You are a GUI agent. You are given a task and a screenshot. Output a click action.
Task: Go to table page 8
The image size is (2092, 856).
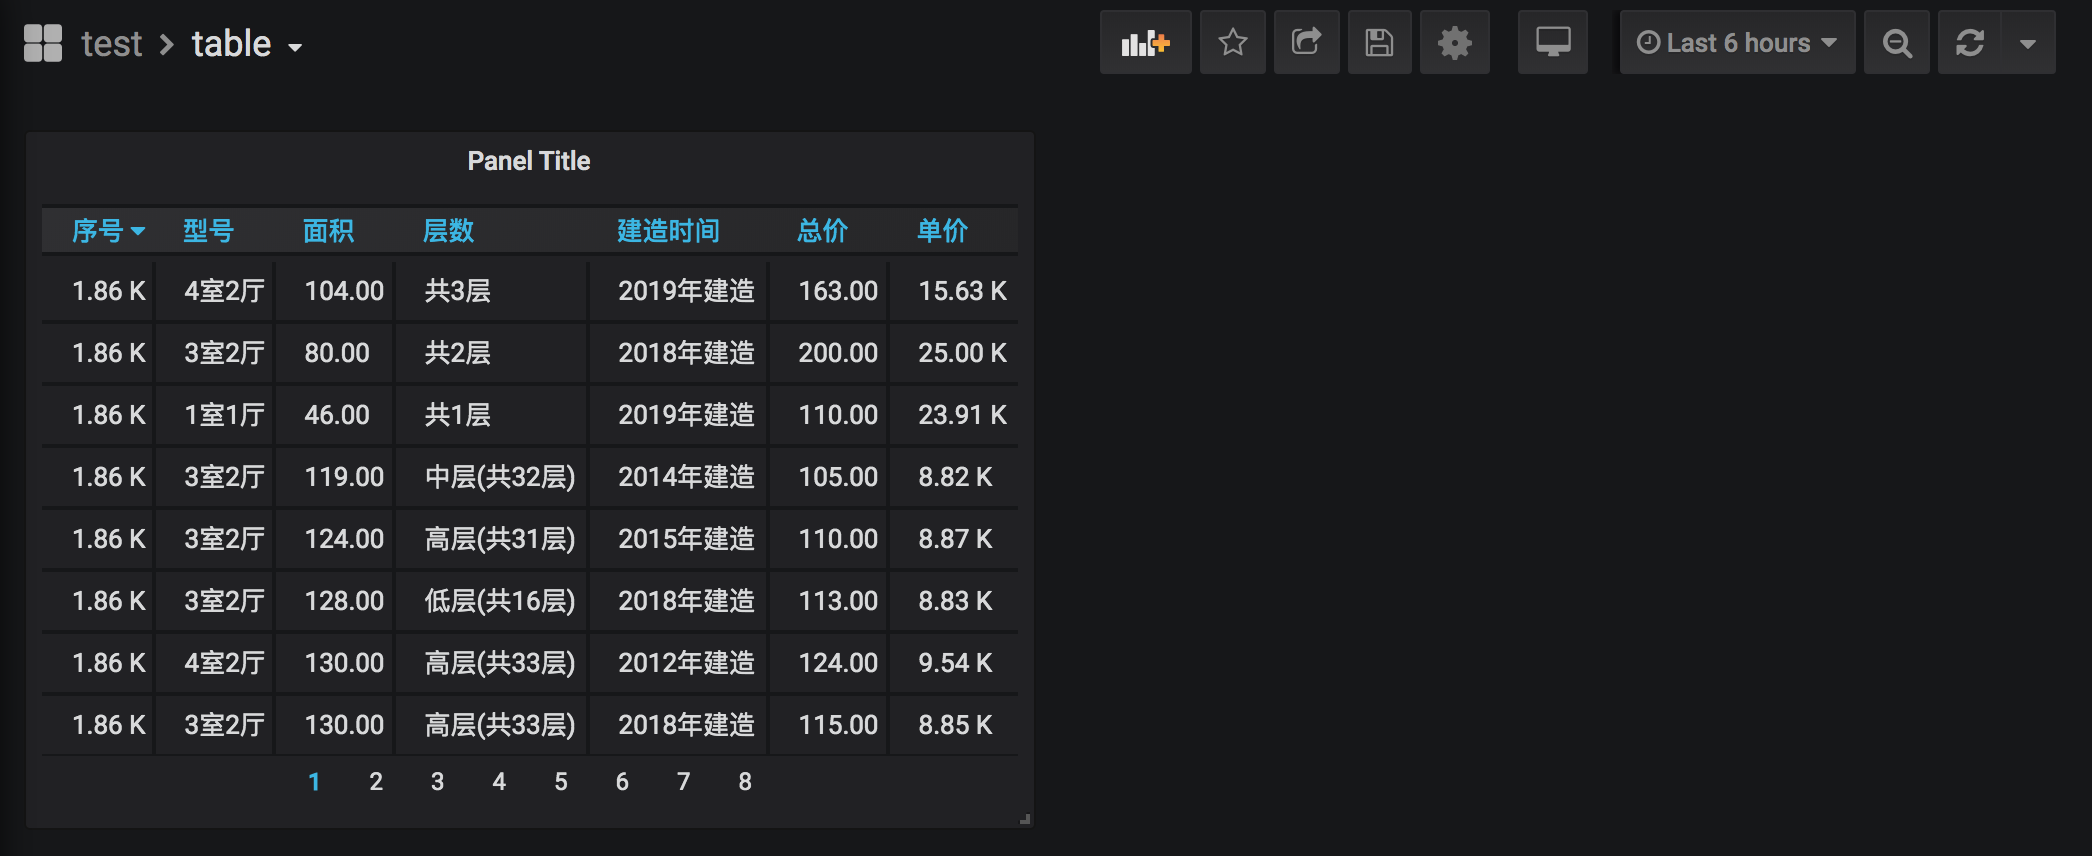(745, 782)
